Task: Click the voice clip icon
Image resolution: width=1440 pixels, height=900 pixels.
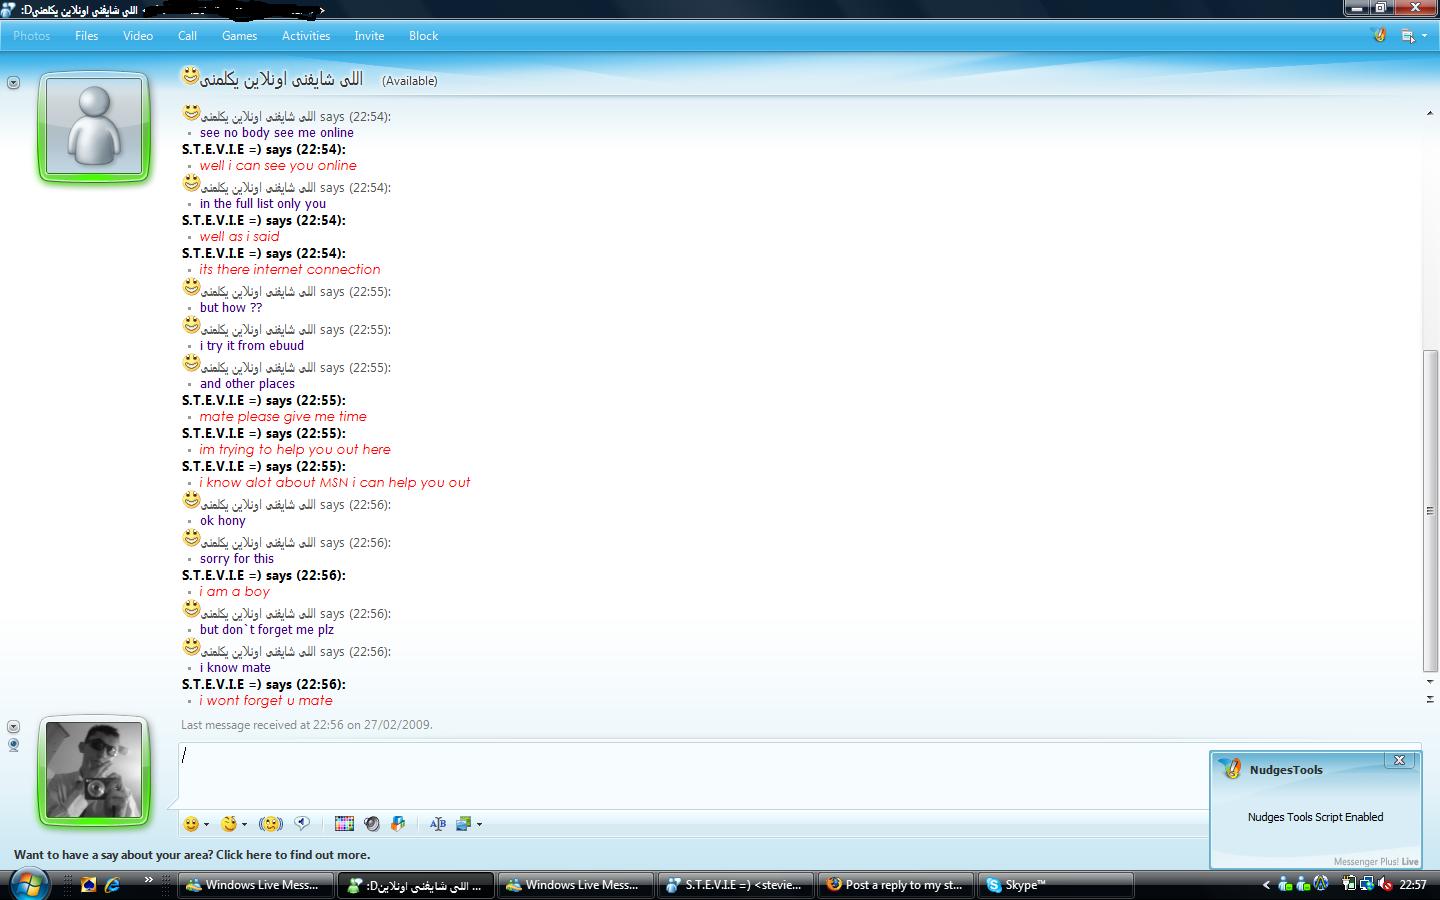Action: (x=302, y=824)
